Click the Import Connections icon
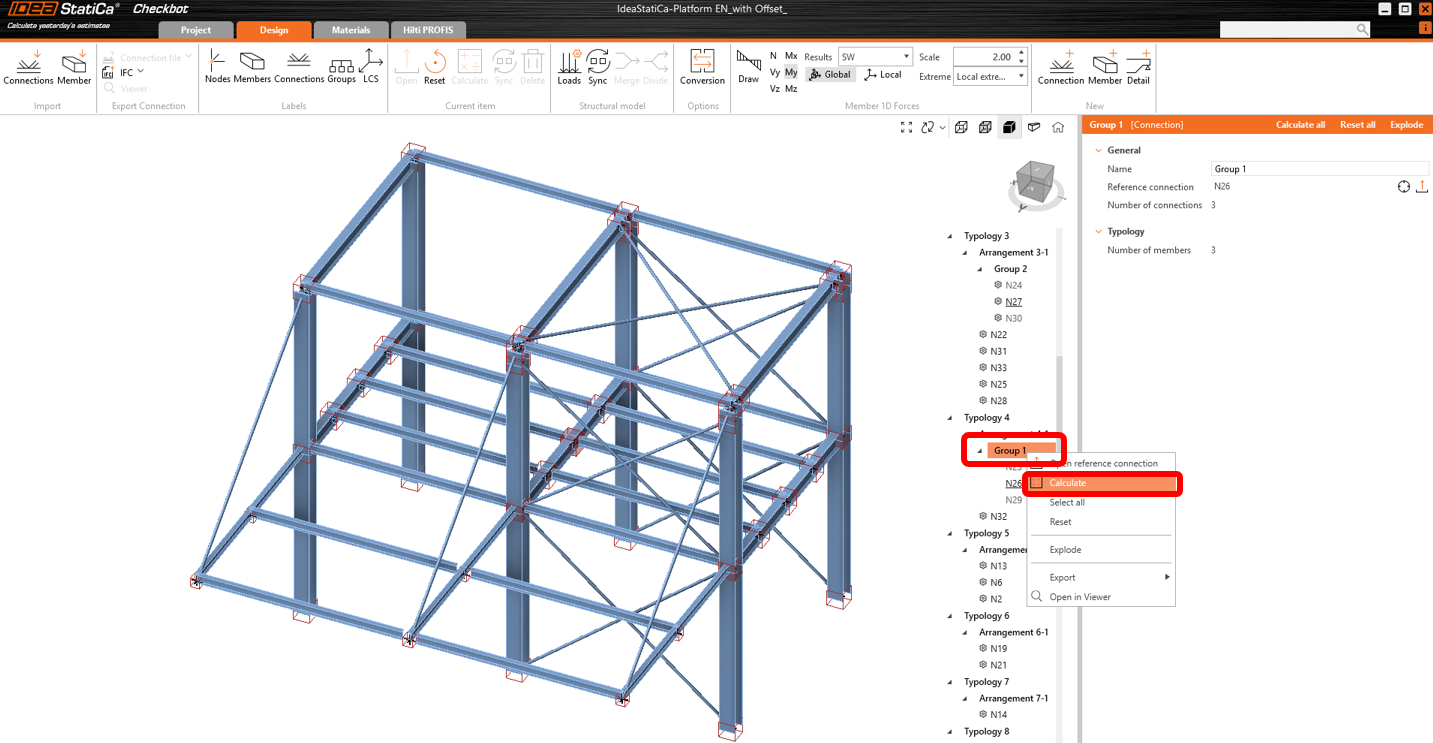Image resolution: width=1433 pixels, height=743 pixels. [x=28, y=66]
